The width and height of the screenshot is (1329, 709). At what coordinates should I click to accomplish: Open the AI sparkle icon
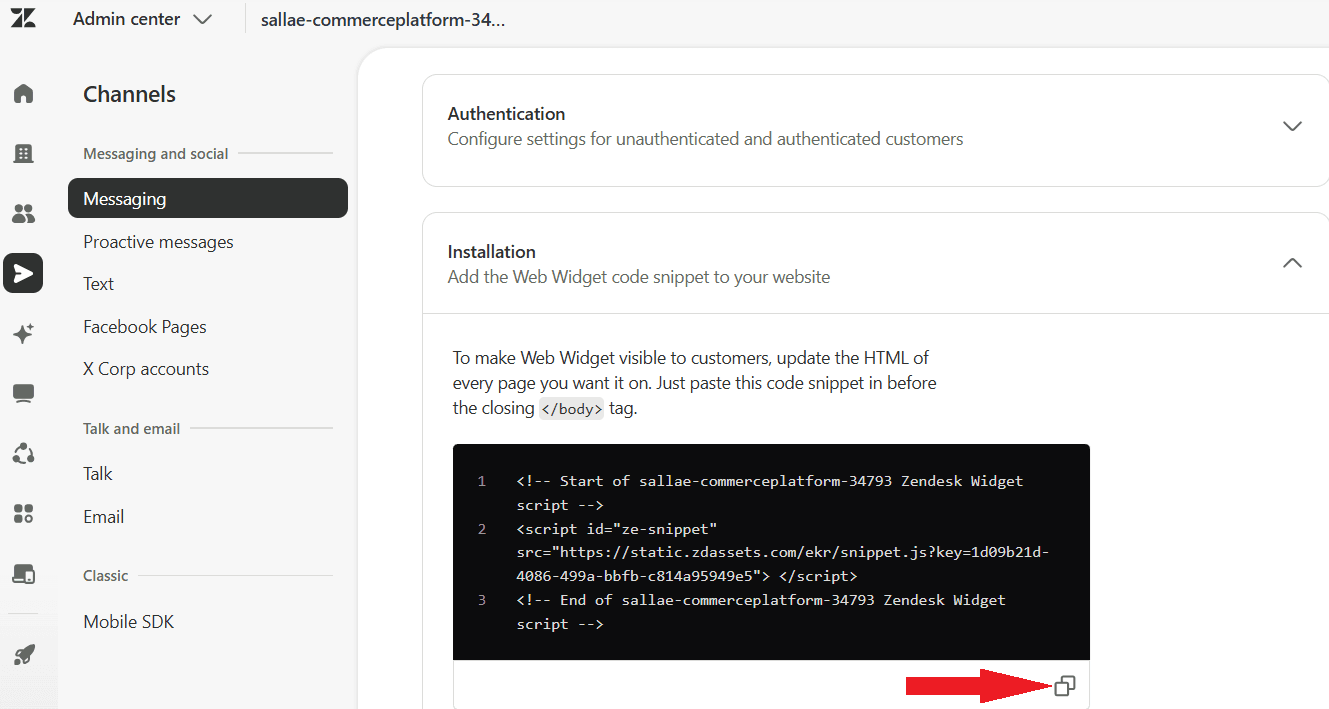(23, 334)
